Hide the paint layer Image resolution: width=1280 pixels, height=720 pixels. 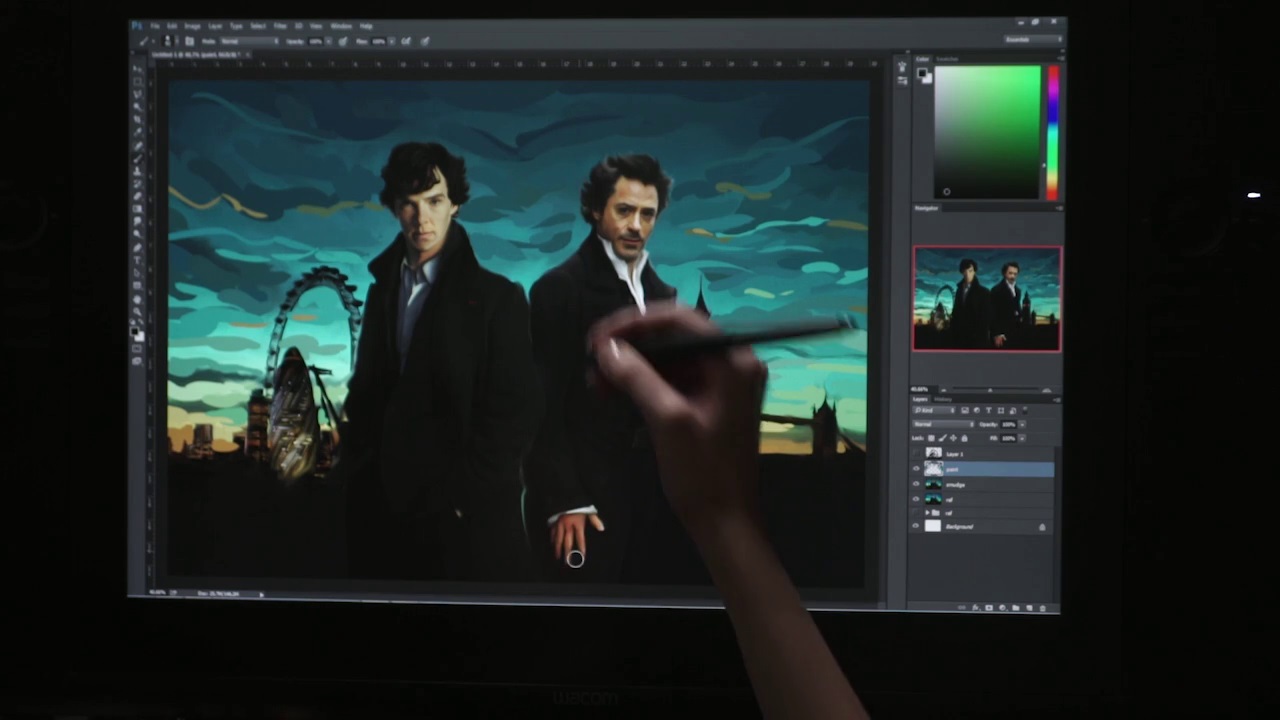[x=916, y=469]
